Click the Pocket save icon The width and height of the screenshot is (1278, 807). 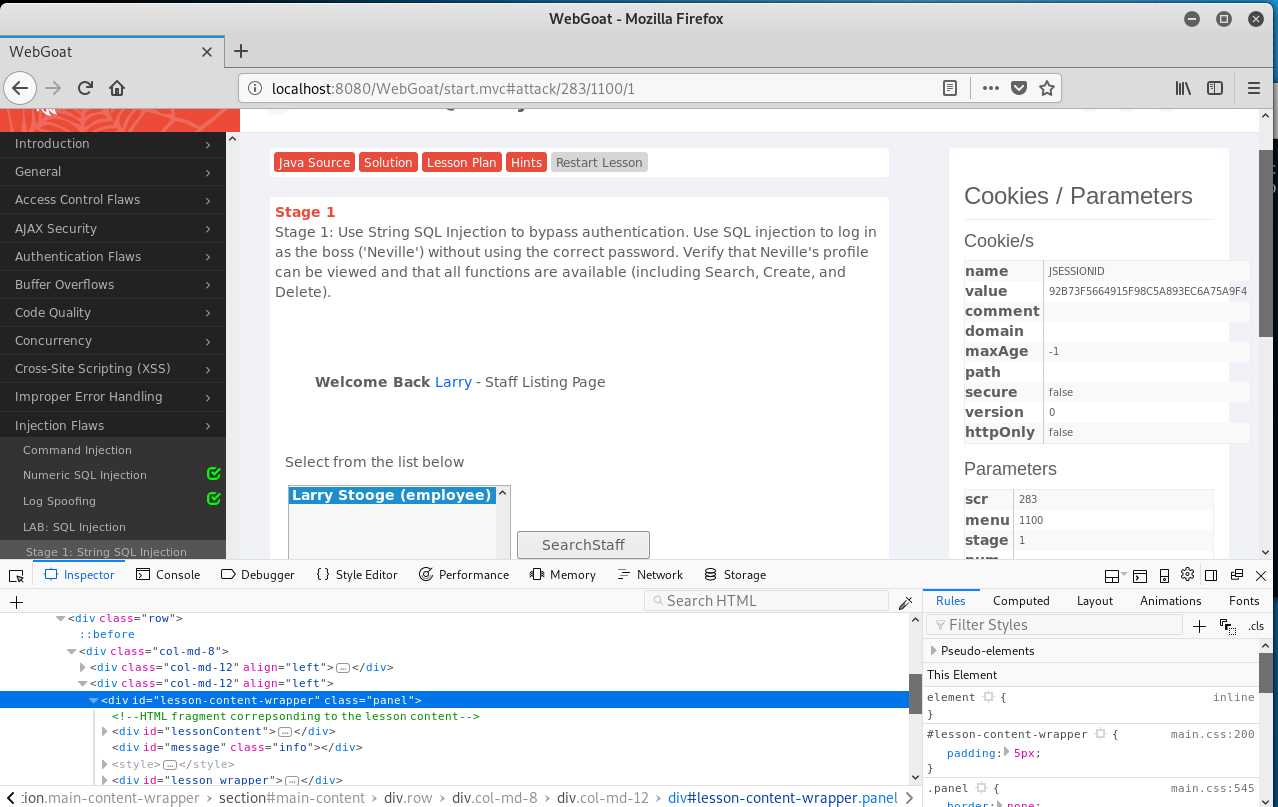[x=1018, y=88]
